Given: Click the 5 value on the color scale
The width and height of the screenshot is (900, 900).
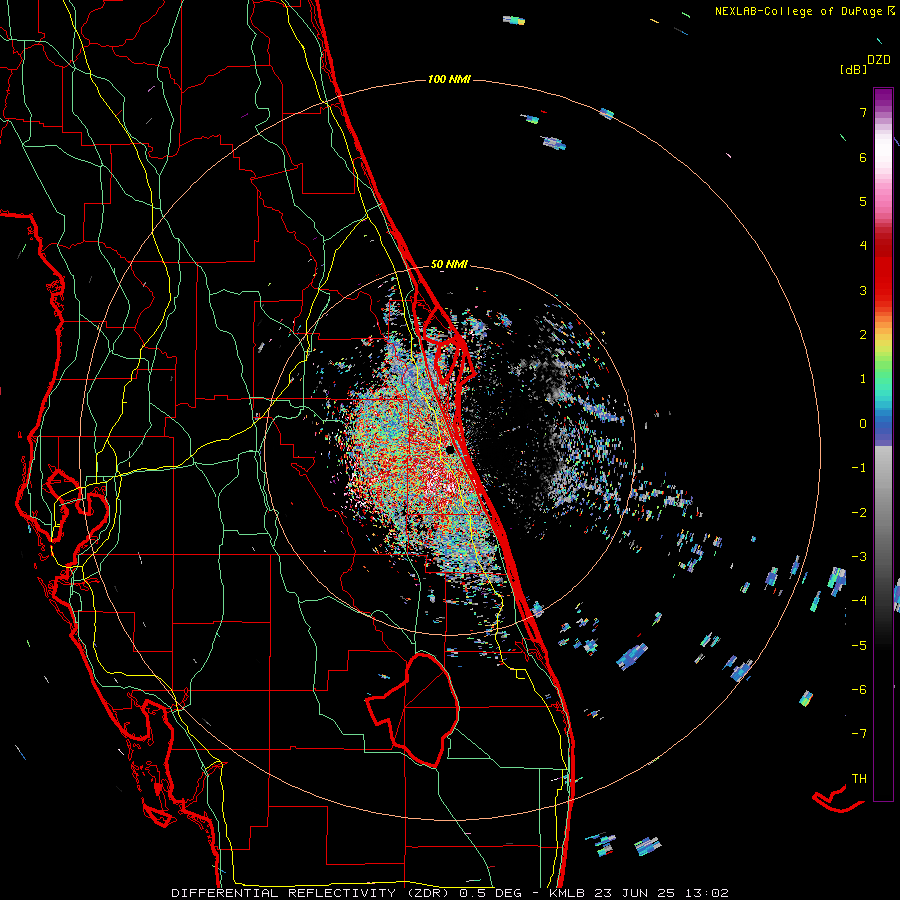Looking at the screenshot, I should tap(863, 201).
